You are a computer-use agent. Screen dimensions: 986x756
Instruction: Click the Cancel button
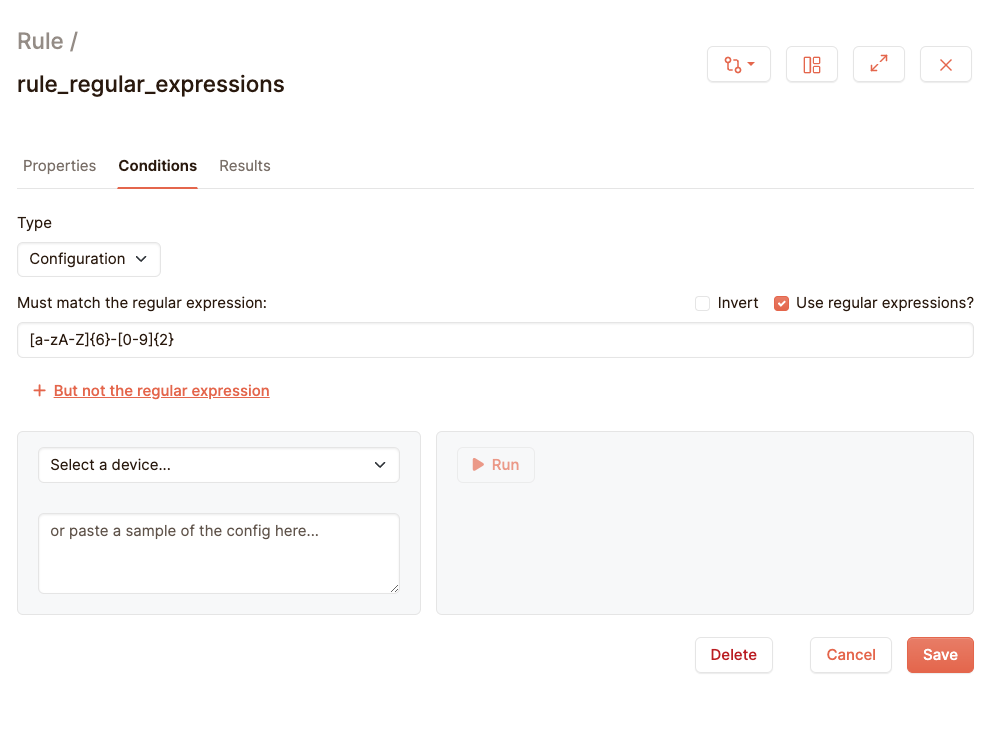click(x=850, y=655)
